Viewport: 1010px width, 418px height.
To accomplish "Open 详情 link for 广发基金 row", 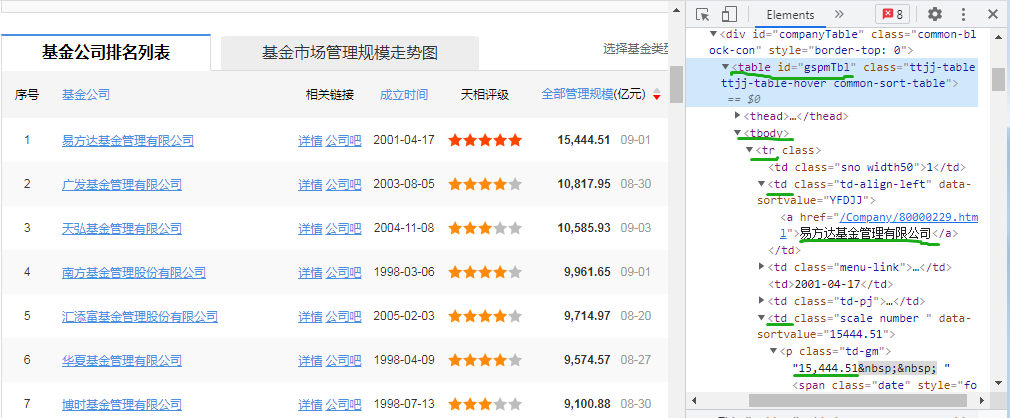I will tap(310, 185).
